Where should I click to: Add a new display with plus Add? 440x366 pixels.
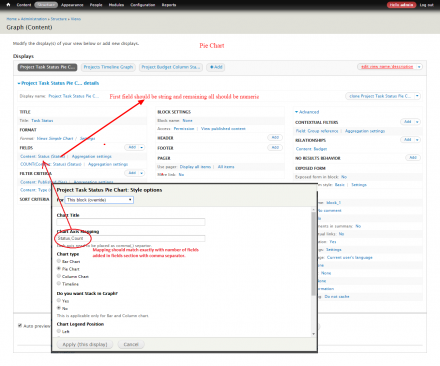click(216, 67)
